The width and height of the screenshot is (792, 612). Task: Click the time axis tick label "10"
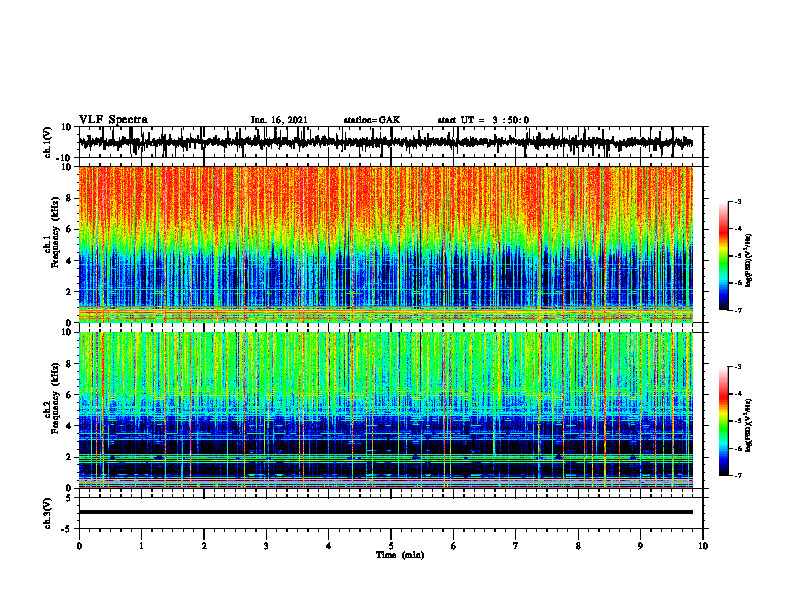(703, 546)
